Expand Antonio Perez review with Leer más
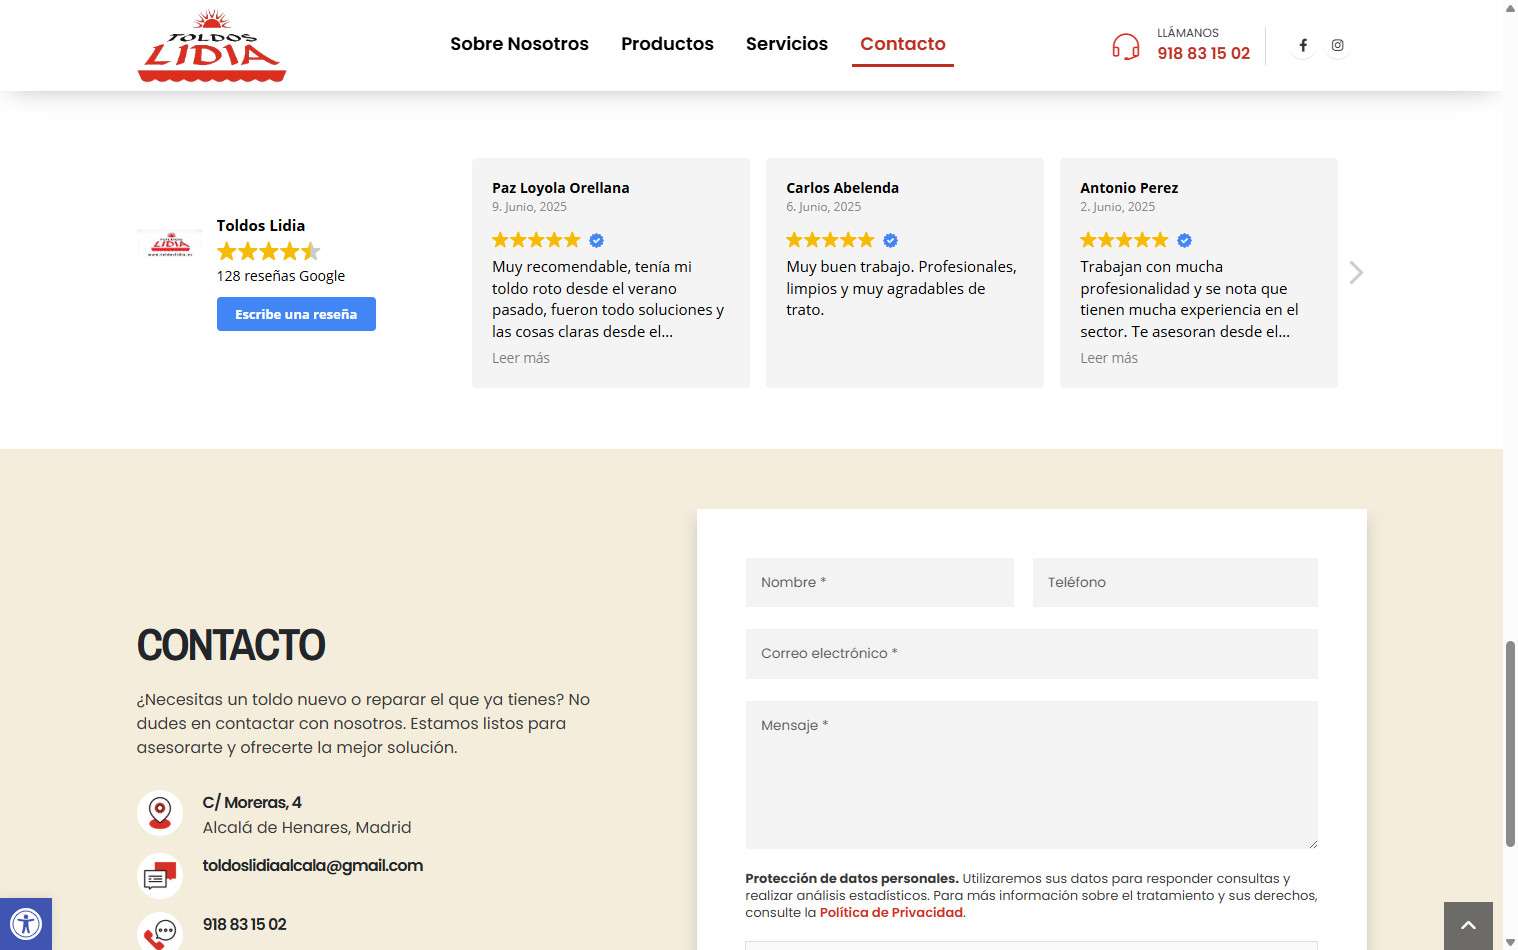This screenshot has width=1518, height=950. (x=1108, y=358)
